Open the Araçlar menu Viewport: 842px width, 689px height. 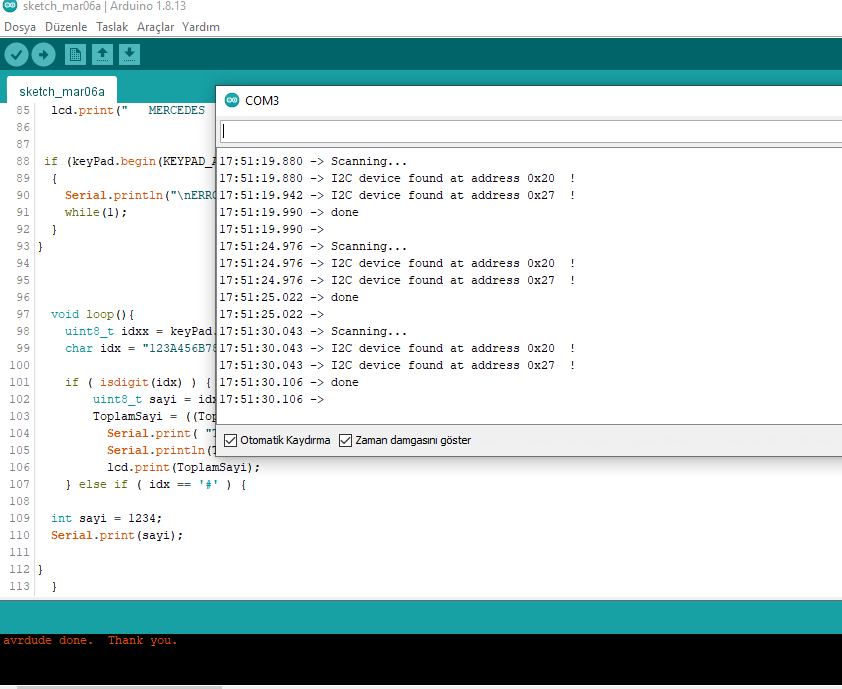155,27
